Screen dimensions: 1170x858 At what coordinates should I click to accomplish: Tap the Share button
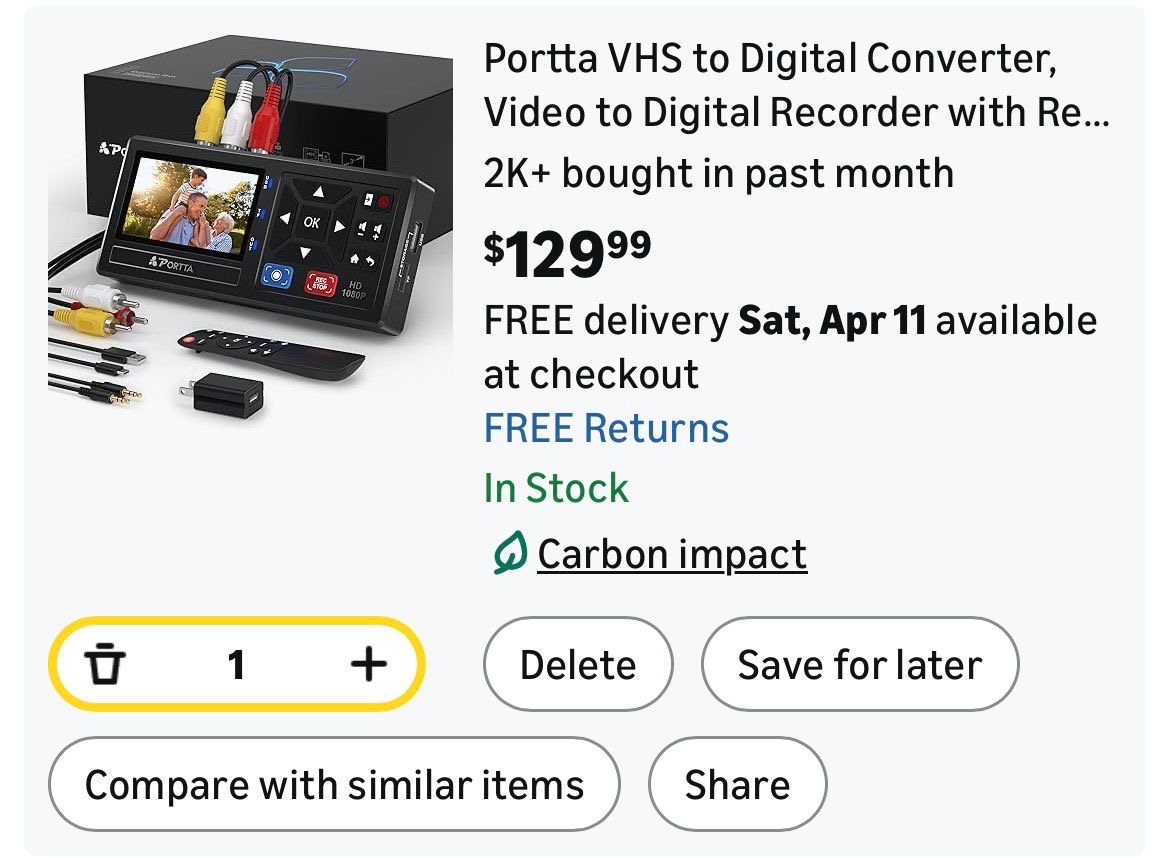737,784
